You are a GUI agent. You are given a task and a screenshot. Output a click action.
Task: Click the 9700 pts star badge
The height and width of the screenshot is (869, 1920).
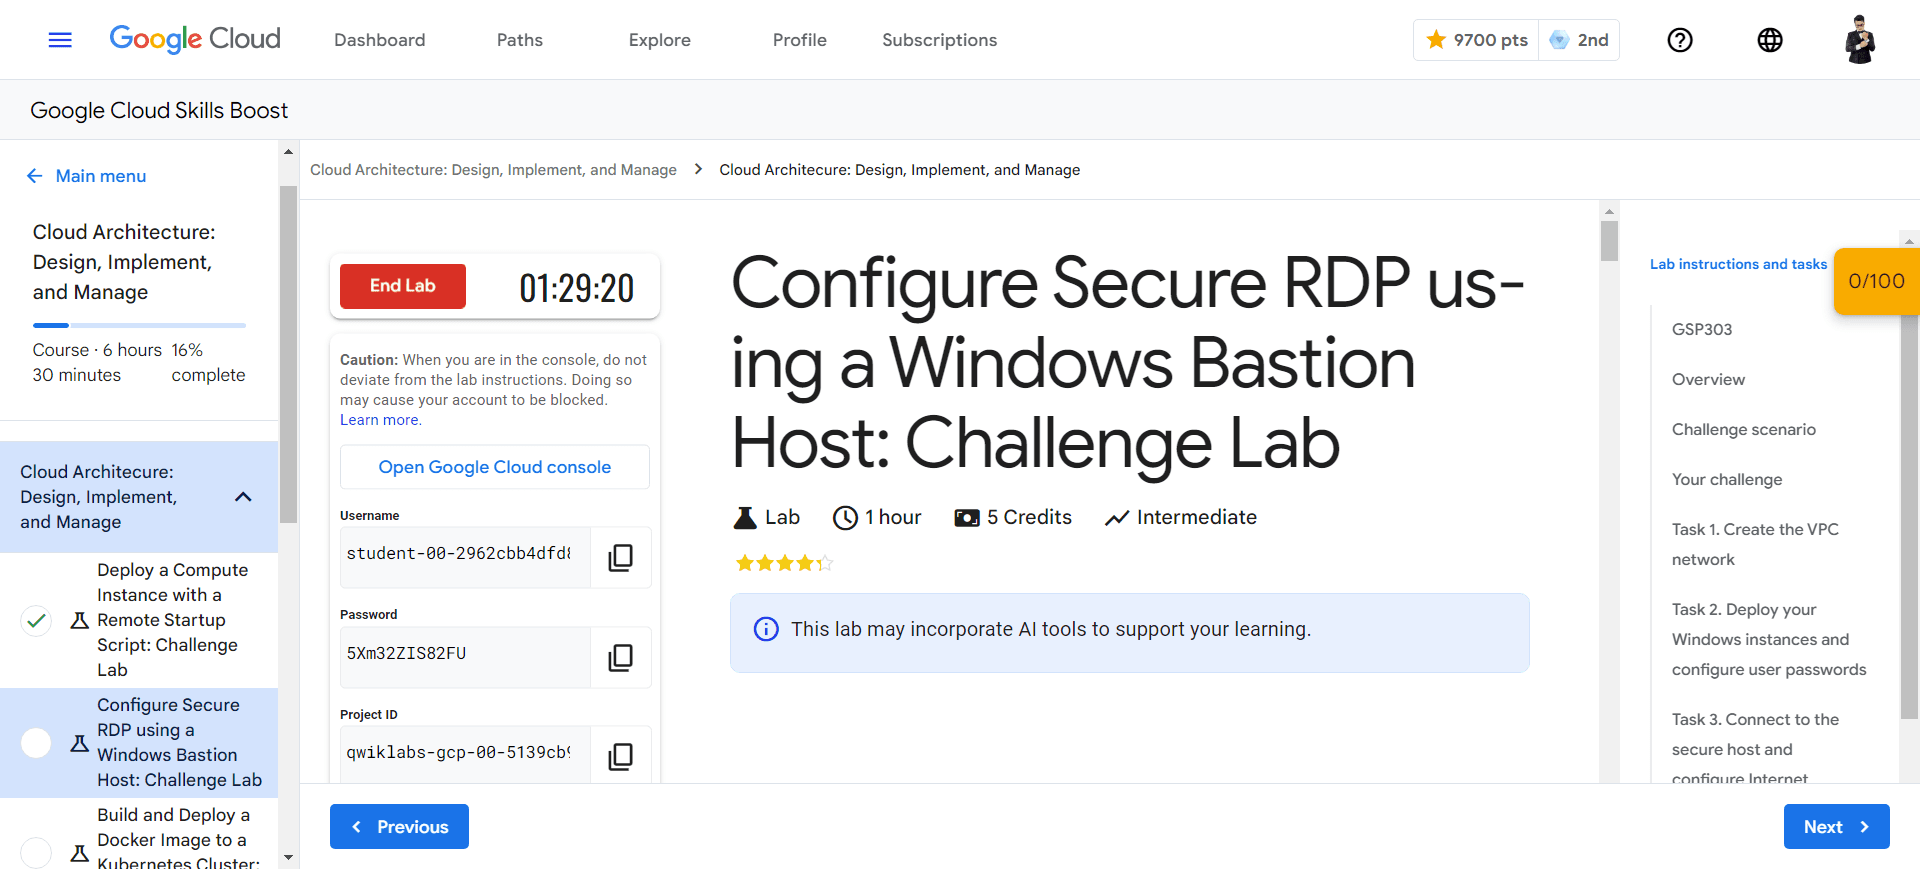point(1476,40)
